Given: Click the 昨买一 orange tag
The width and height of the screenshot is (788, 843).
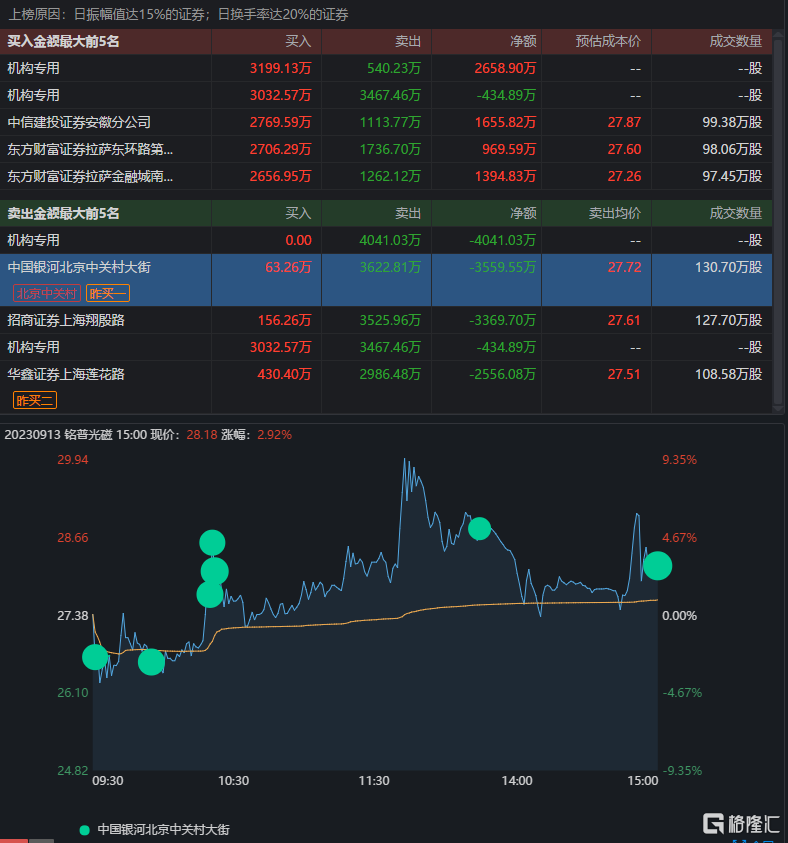Looking at the screenshot, I should coord(108,294).
